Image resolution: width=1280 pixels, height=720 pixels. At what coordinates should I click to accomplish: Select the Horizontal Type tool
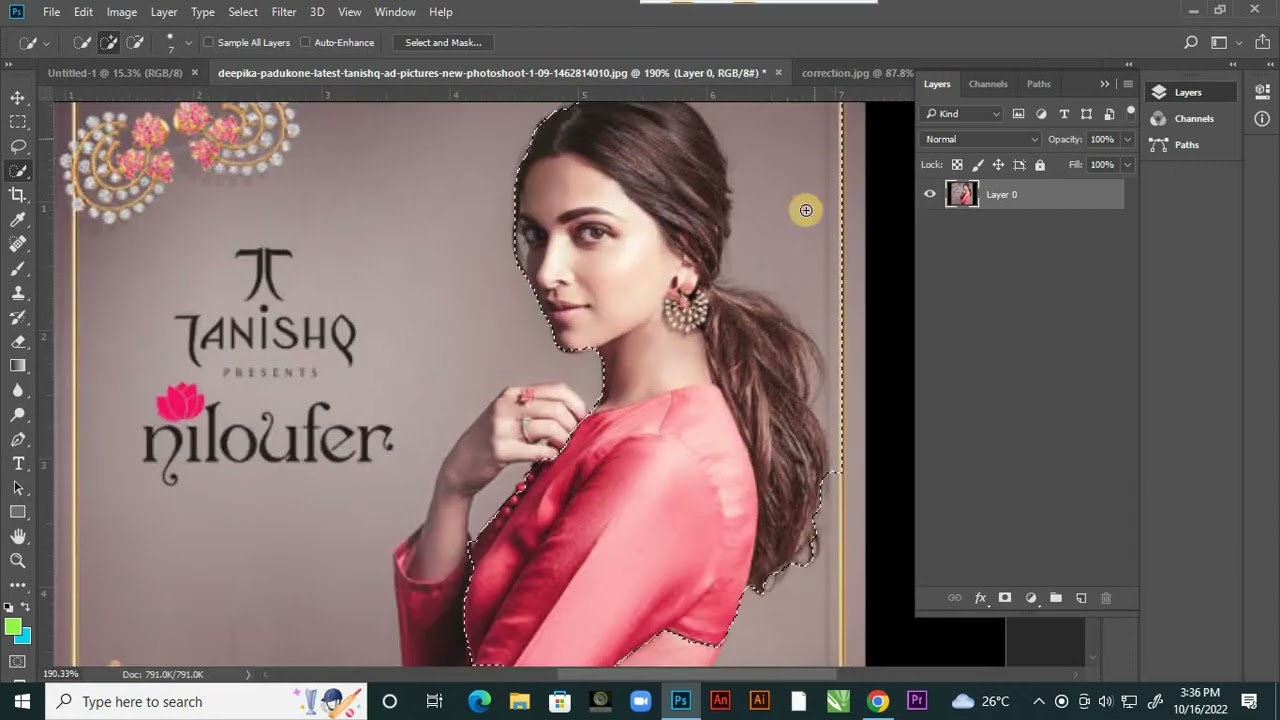pos(18,464)
